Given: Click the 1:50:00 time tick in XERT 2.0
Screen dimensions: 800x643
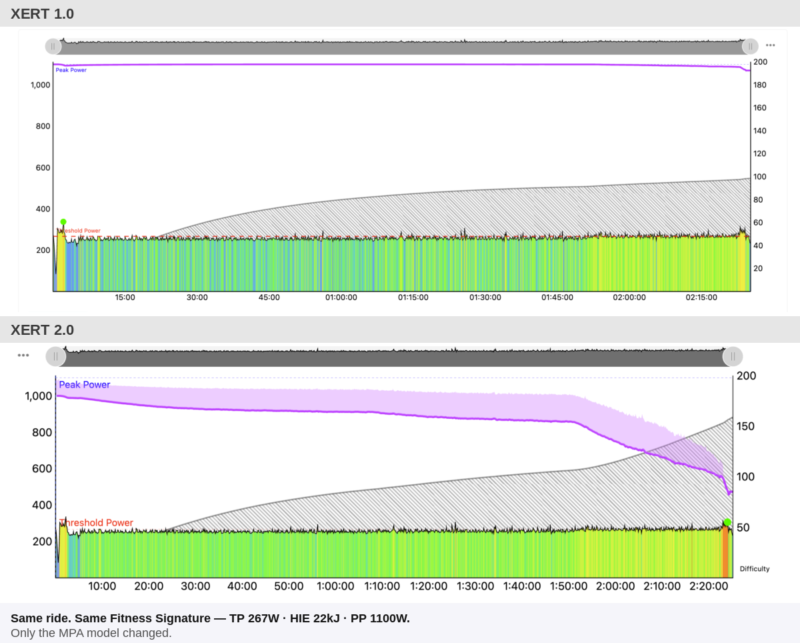Looking at the screenshot, I should click(568, 586).
